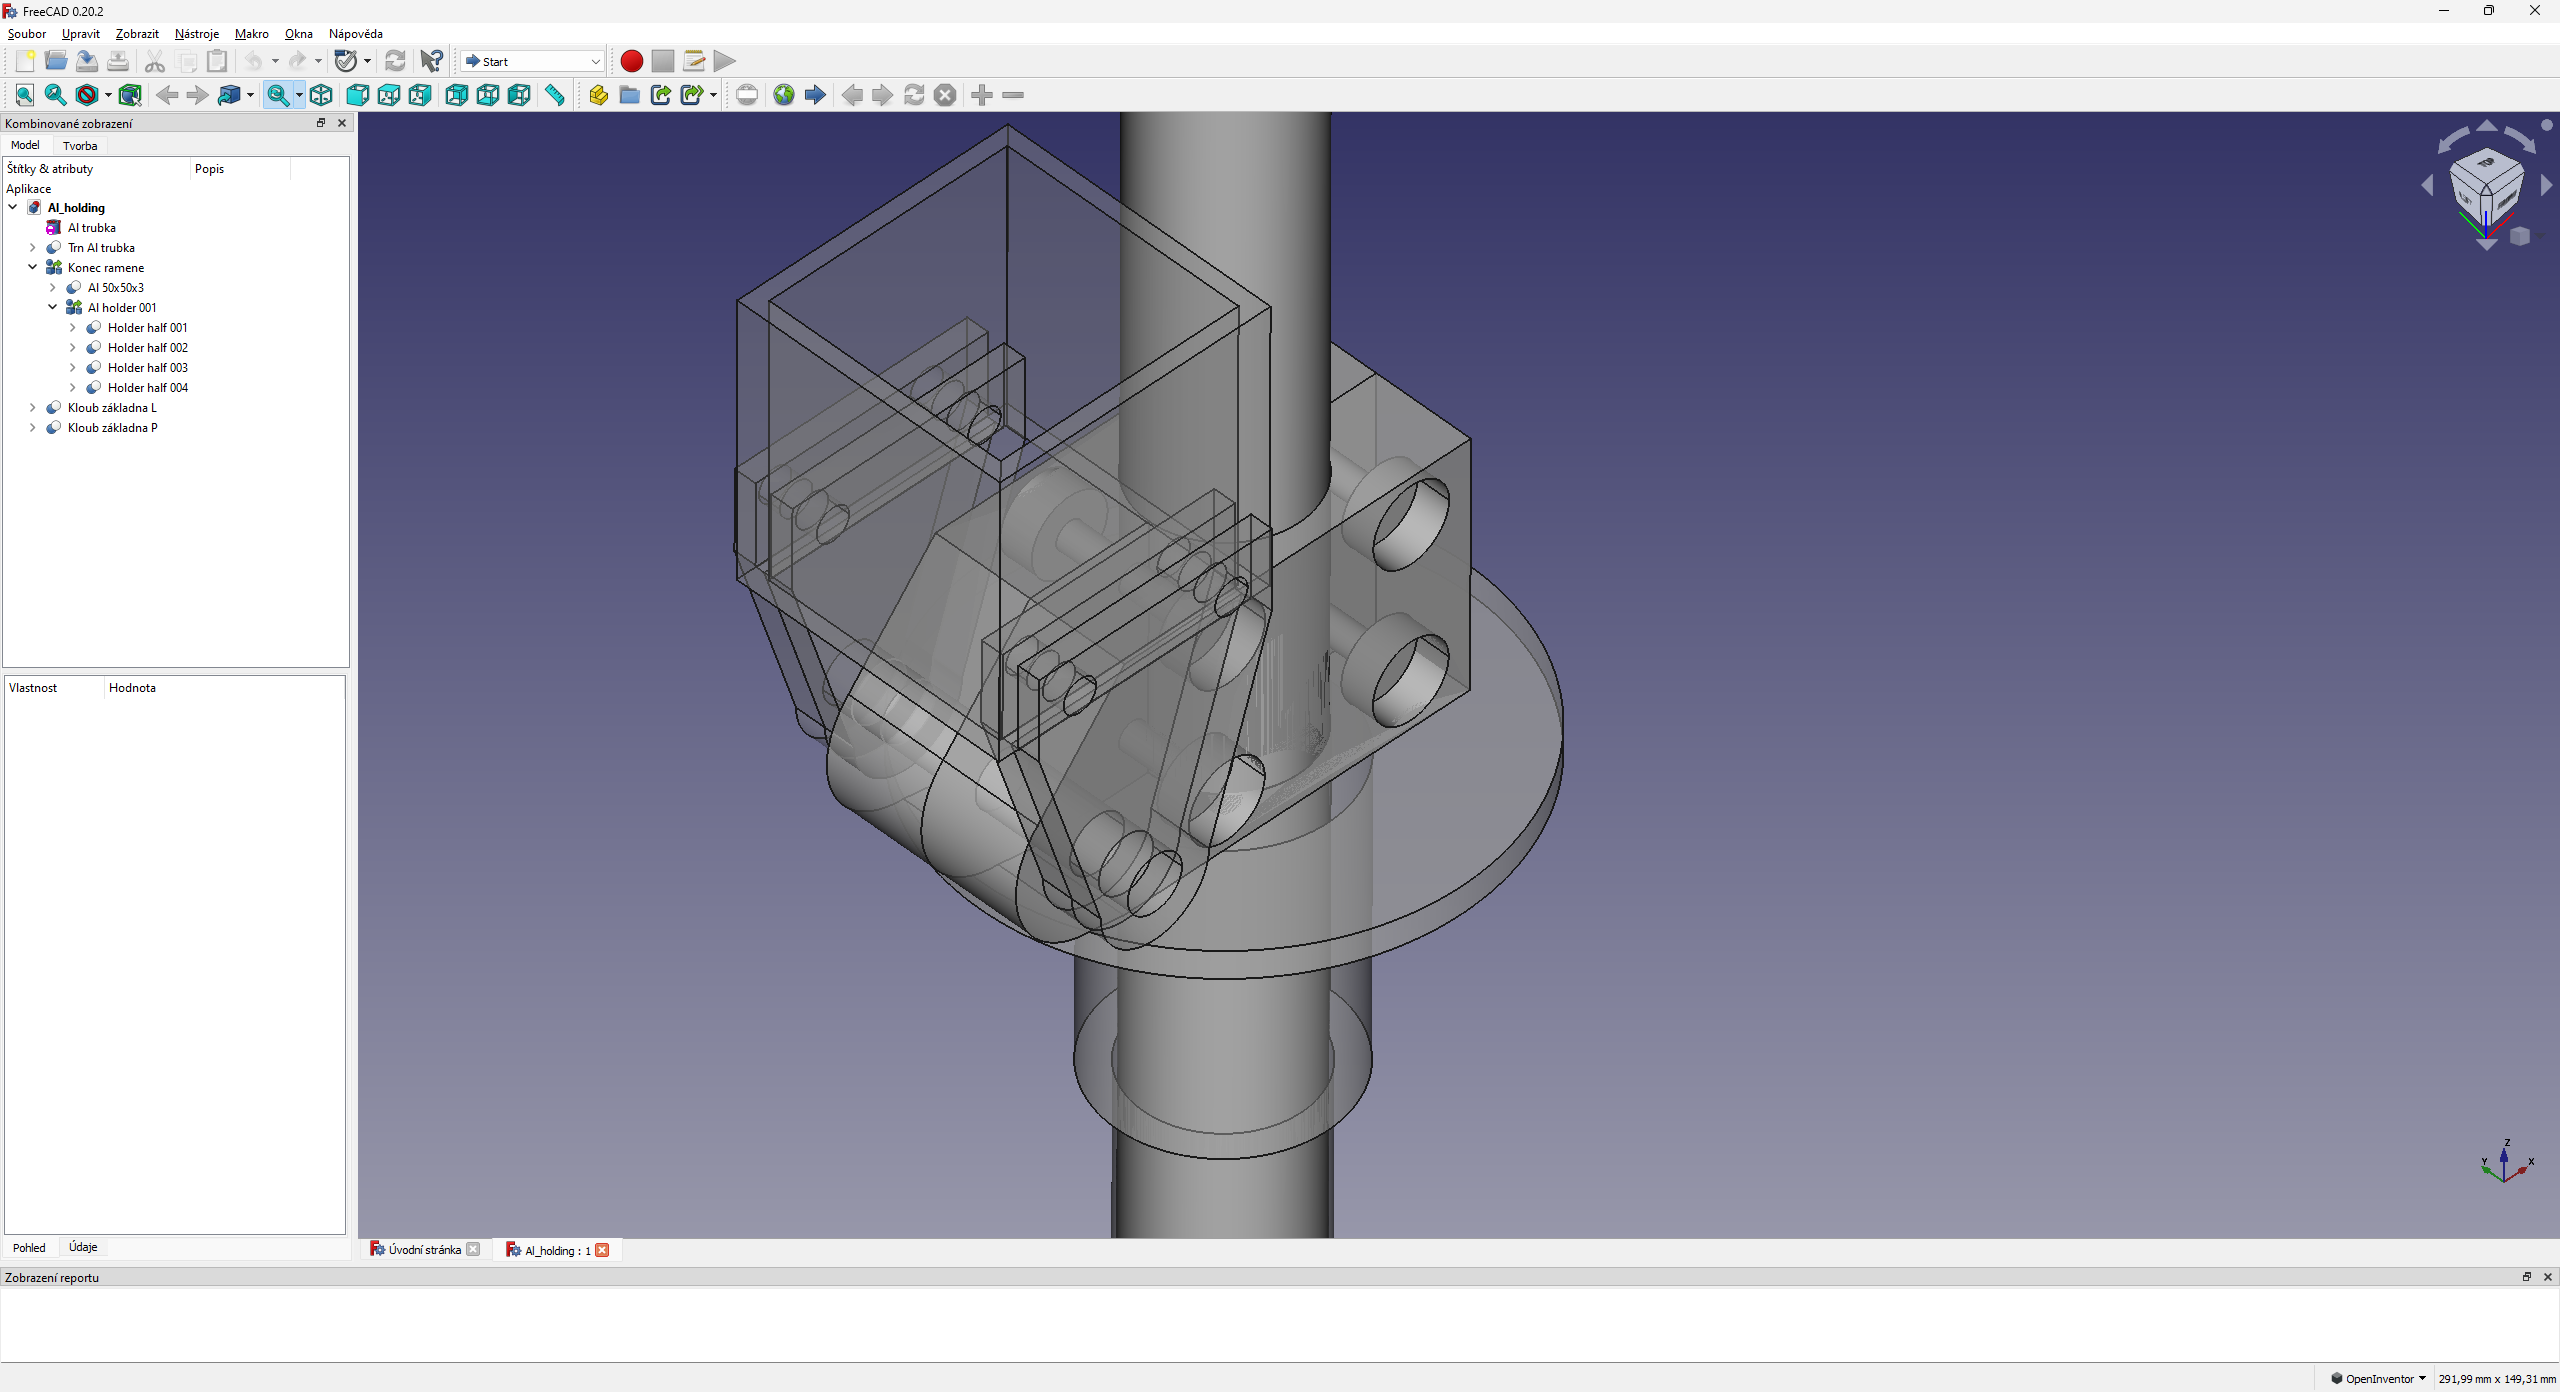The width and height of the screenshot is (2560, 1392).
Task: Click the measure distance ruler icon
Action: 555,95
